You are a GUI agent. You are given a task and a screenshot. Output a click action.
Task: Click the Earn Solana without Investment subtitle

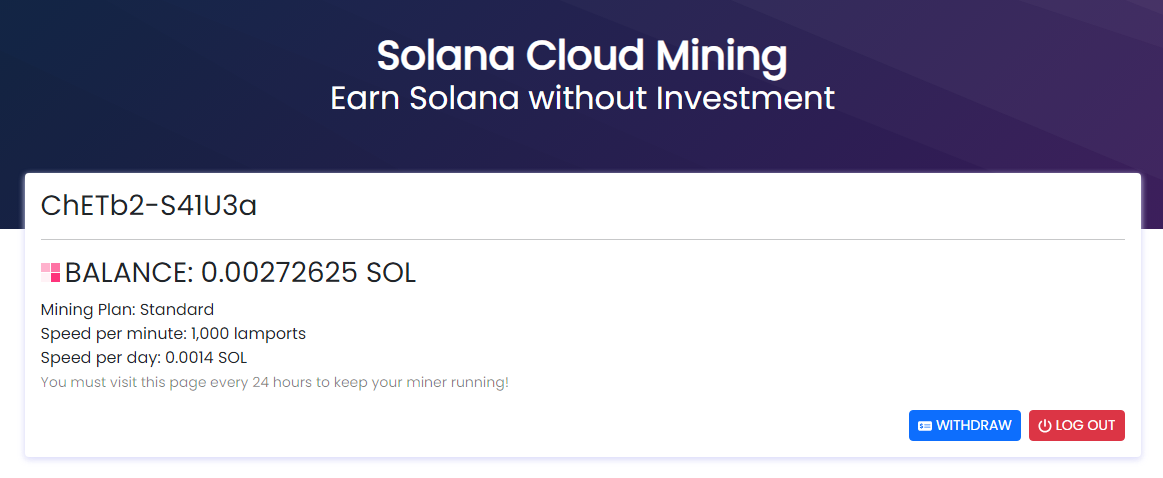(x=582, y=98)
